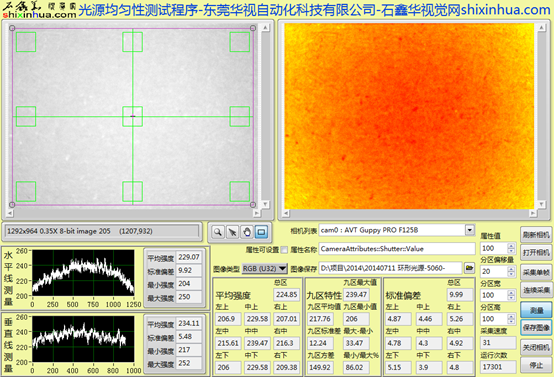554x377 pixels.
Task: Click the blue 测量 measure button
Action: click(x=536, y=310)
